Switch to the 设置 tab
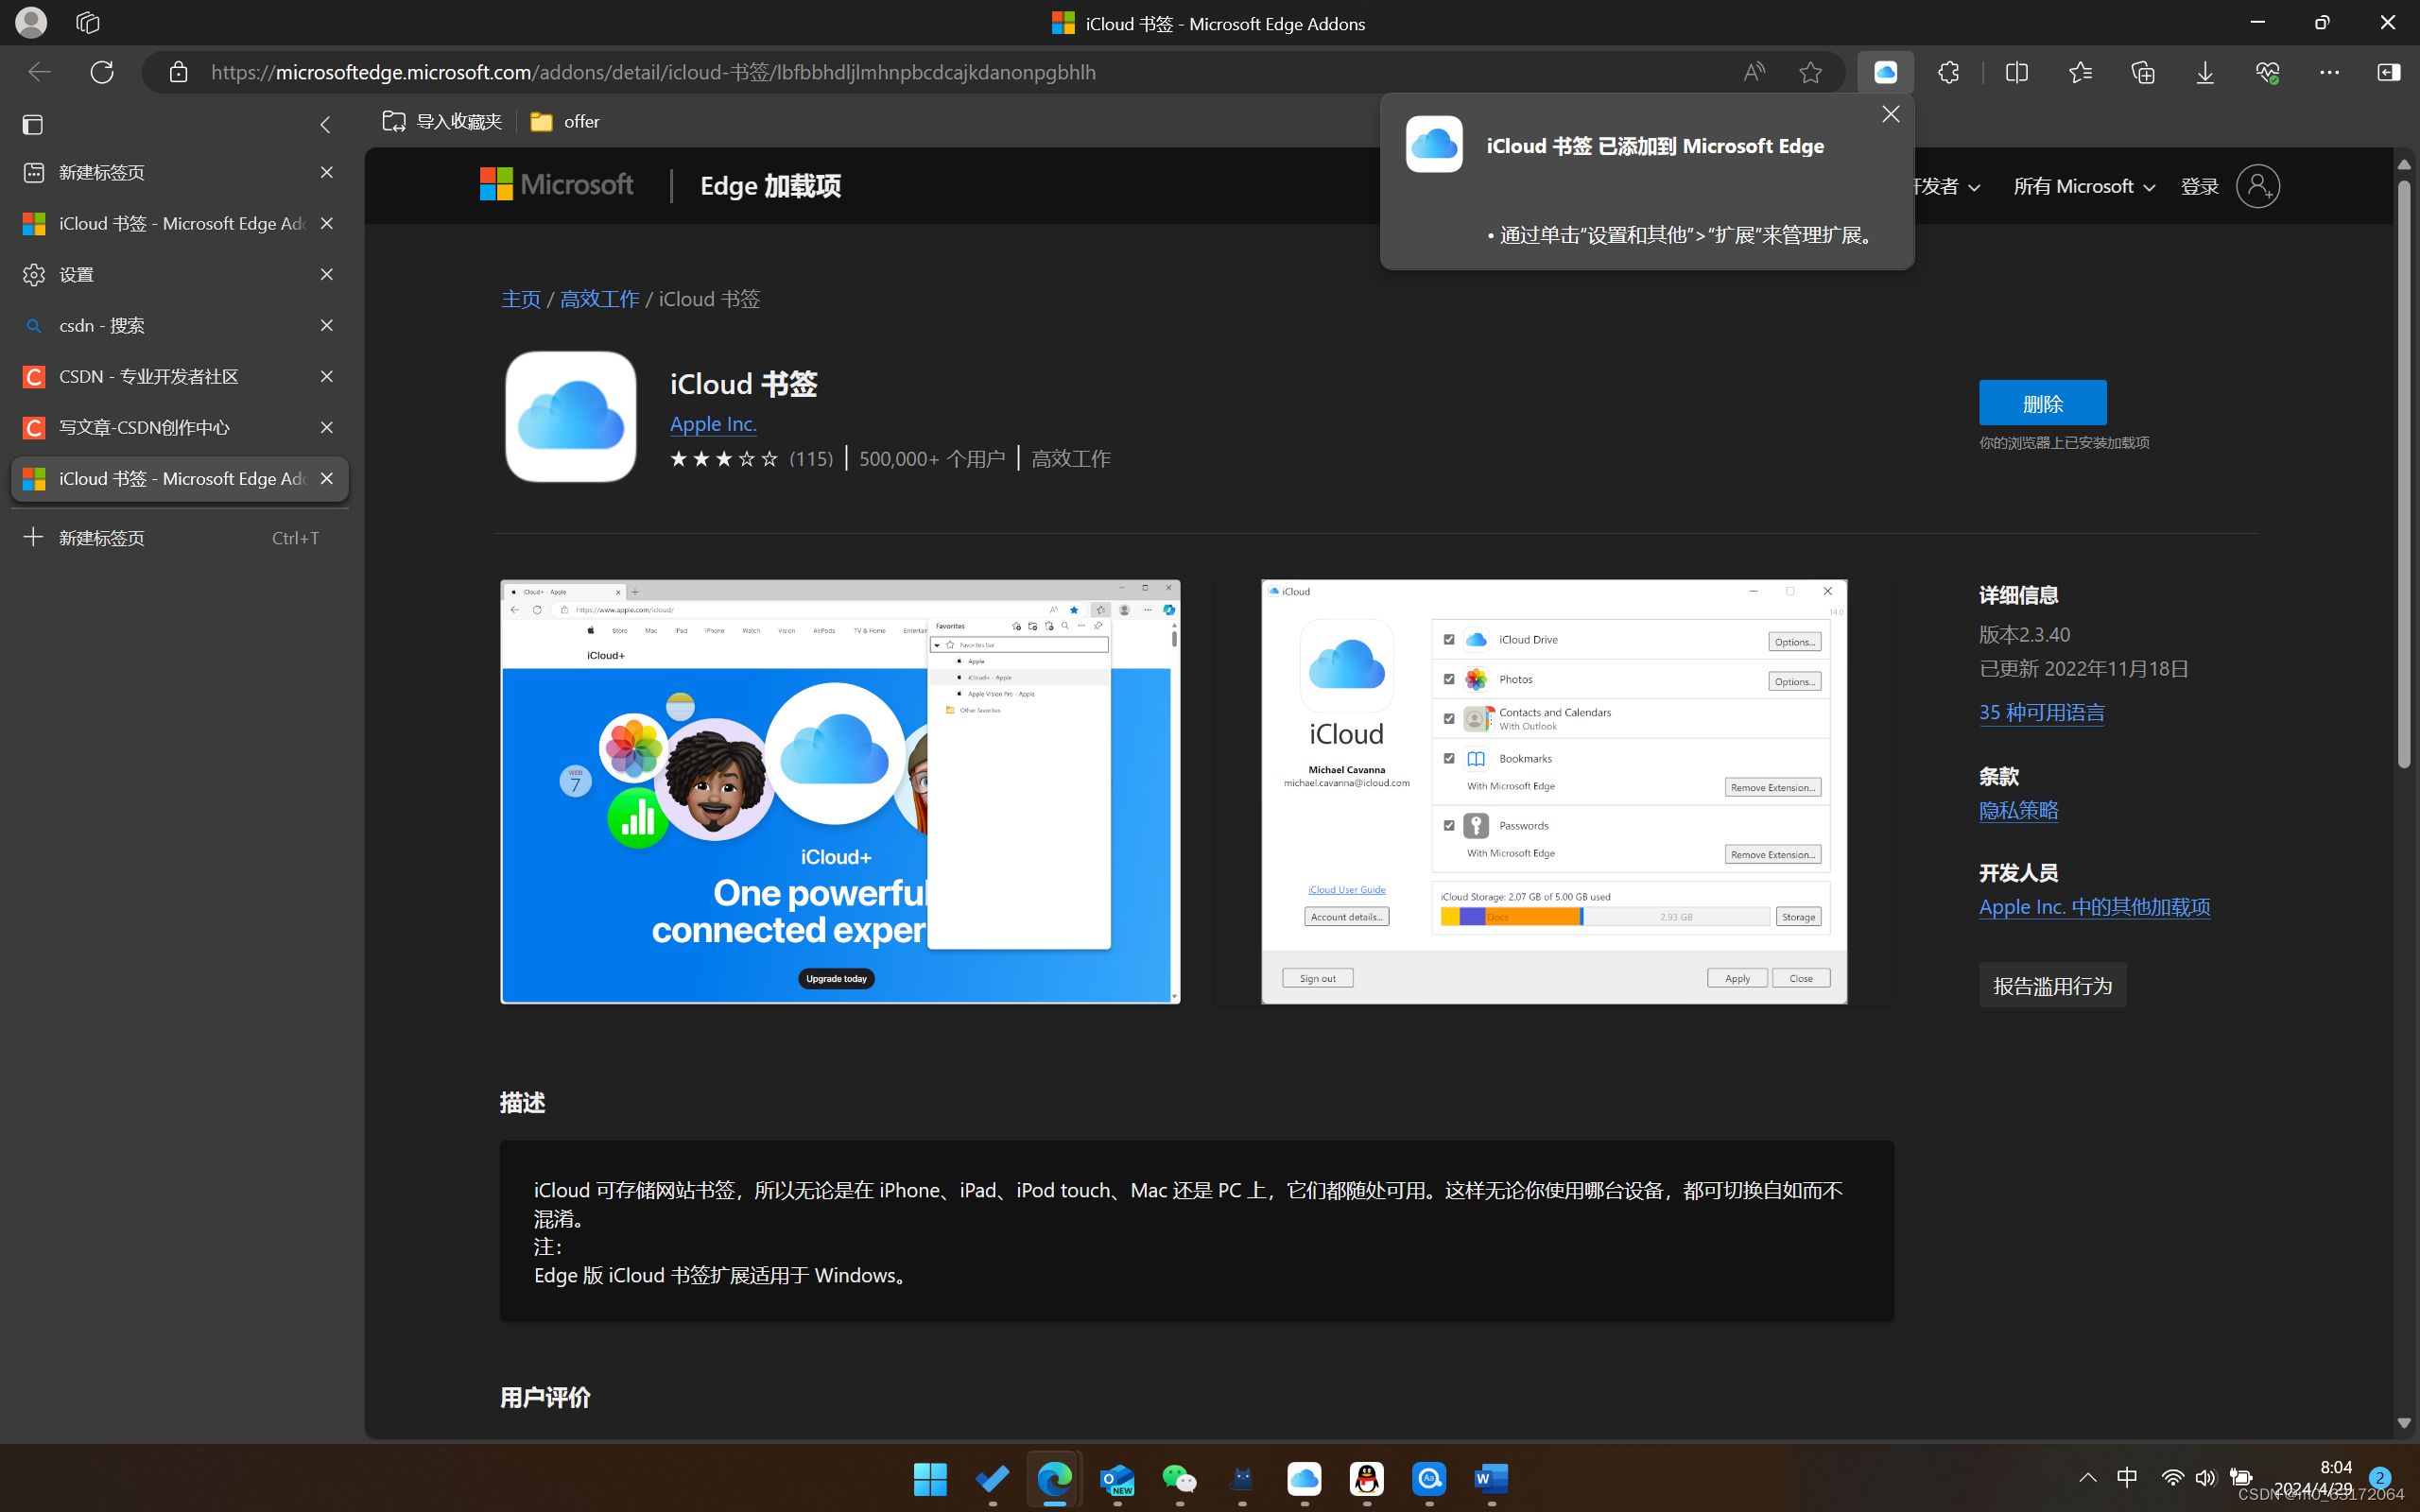Image resolution: width=2420 pixels, height=1512 pixels. [180, 274]
